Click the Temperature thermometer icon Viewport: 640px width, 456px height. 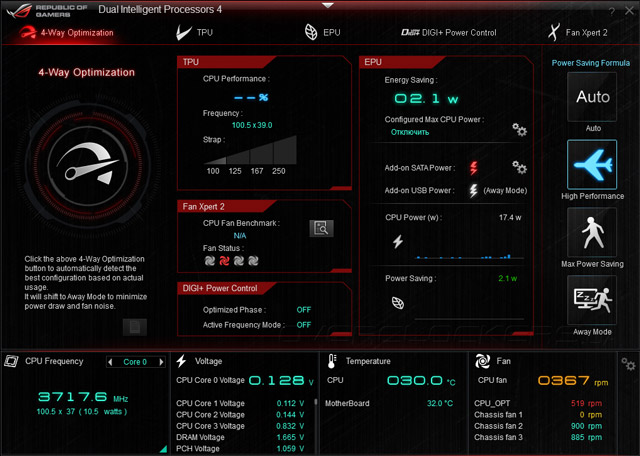pos(332,361)
